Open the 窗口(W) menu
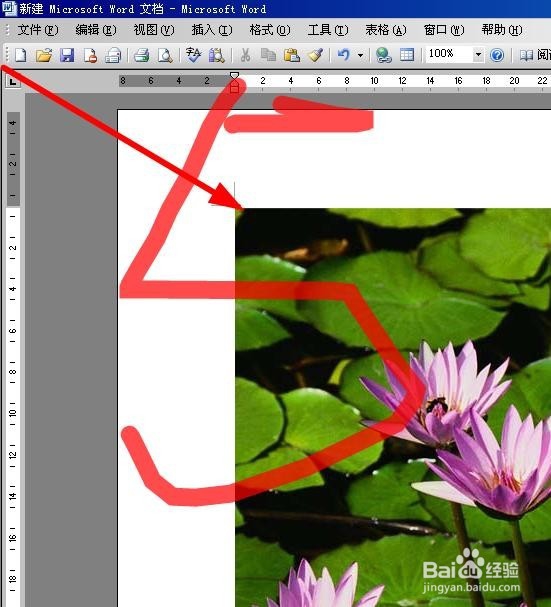This screenshot has height=607, width=551. tap(444, 30)
